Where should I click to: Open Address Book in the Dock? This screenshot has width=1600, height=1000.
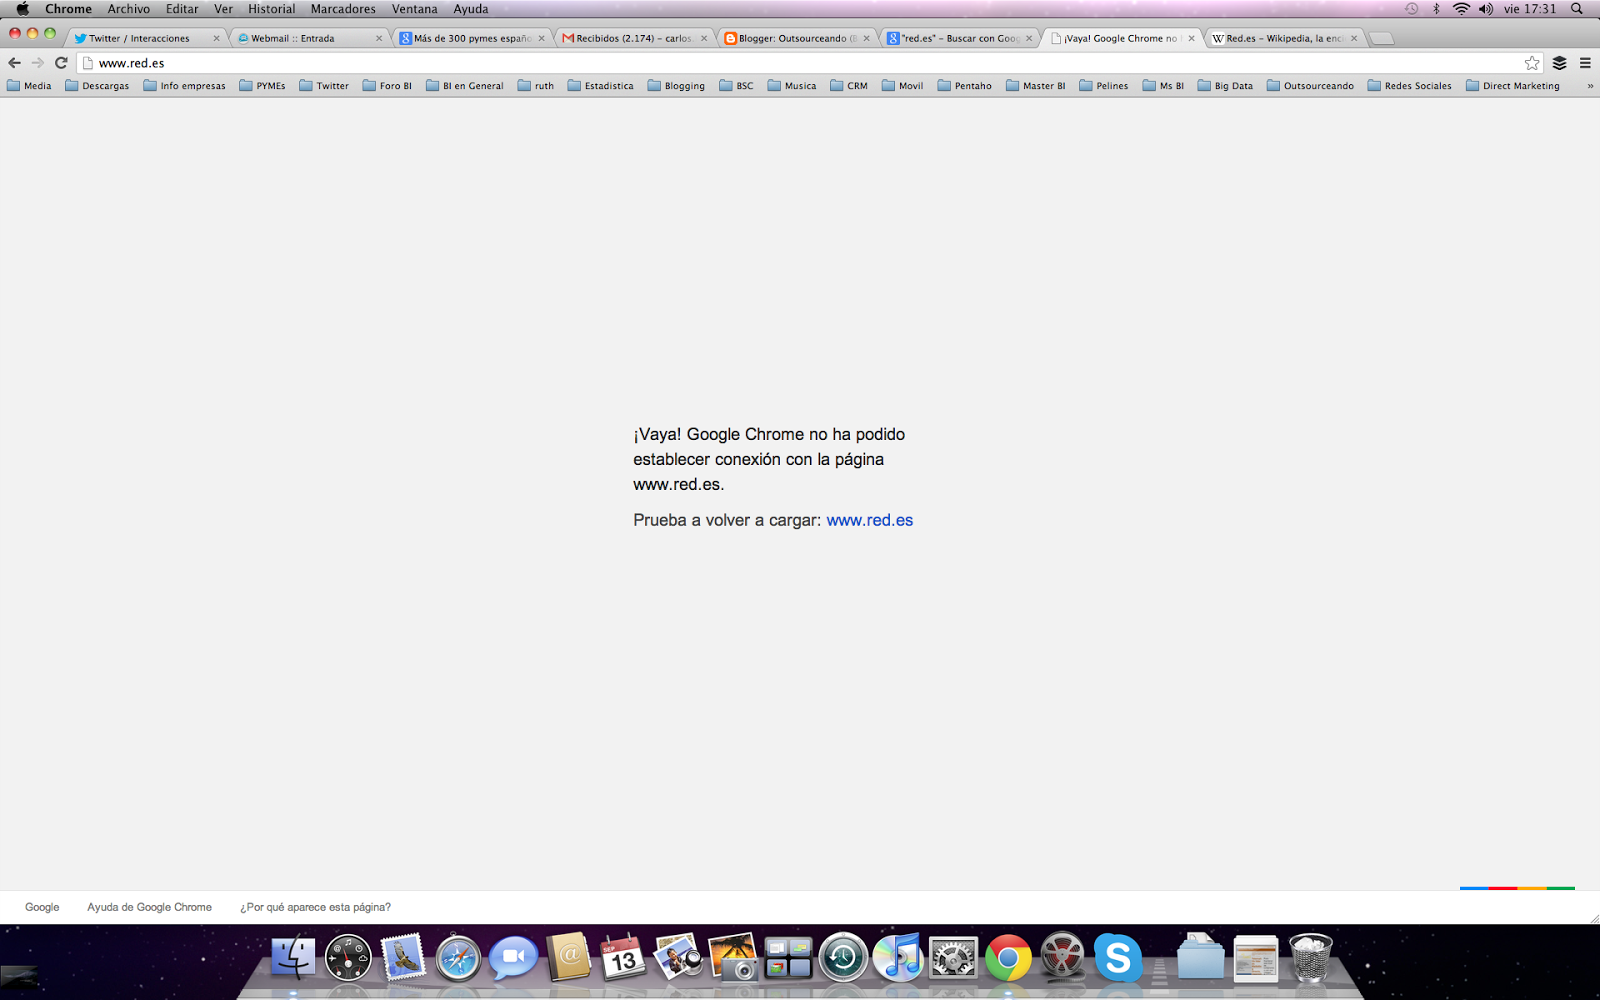click(x=568, y=958)
